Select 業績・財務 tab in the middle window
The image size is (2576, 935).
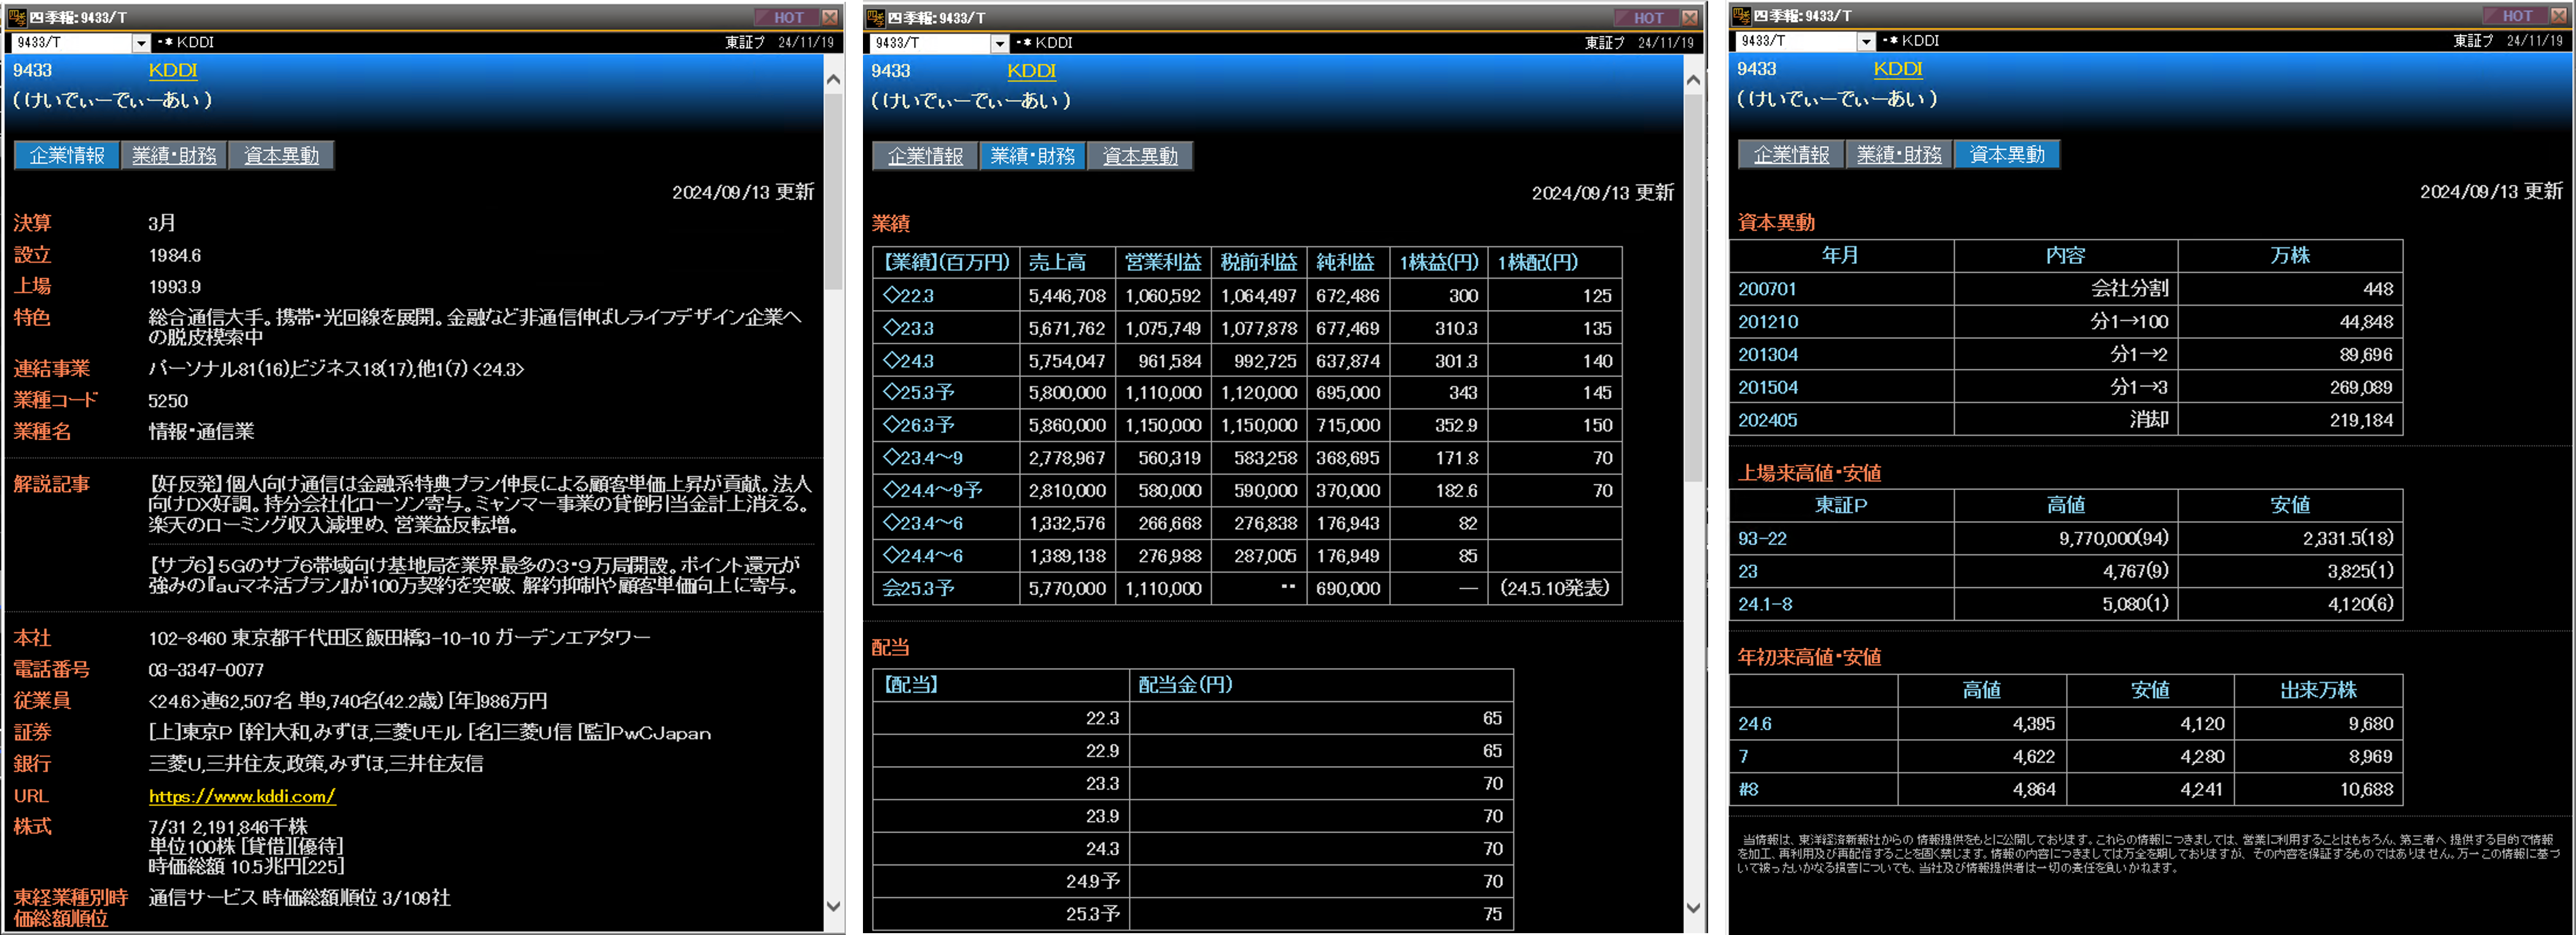(x=1032, y=157)
